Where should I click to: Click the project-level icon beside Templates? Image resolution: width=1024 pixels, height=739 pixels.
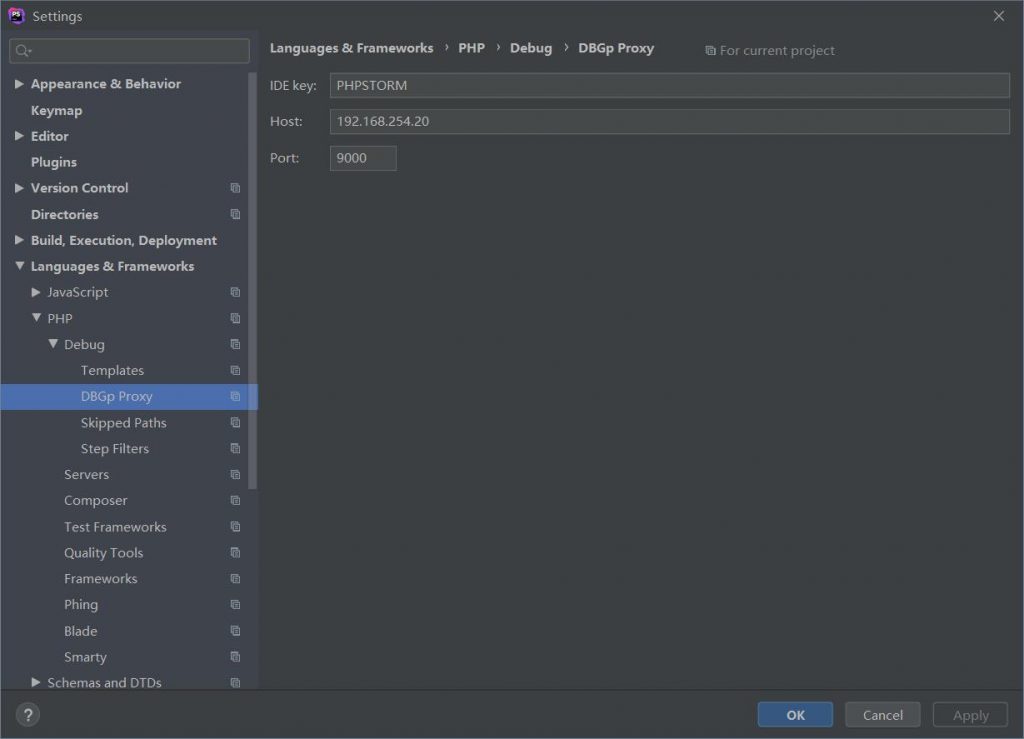(235, 371)
